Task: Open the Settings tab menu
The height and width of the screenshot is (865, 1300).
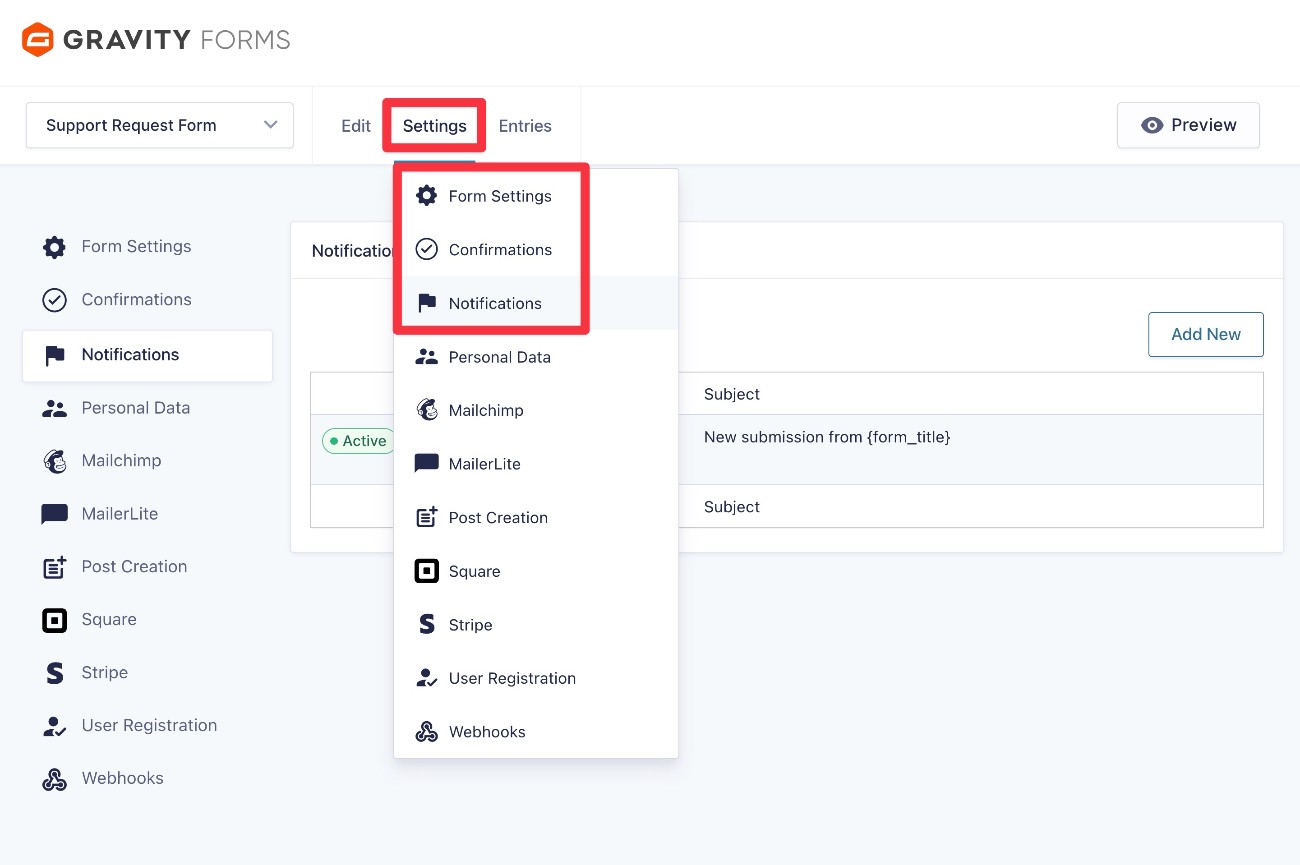Action: (434, 126)
